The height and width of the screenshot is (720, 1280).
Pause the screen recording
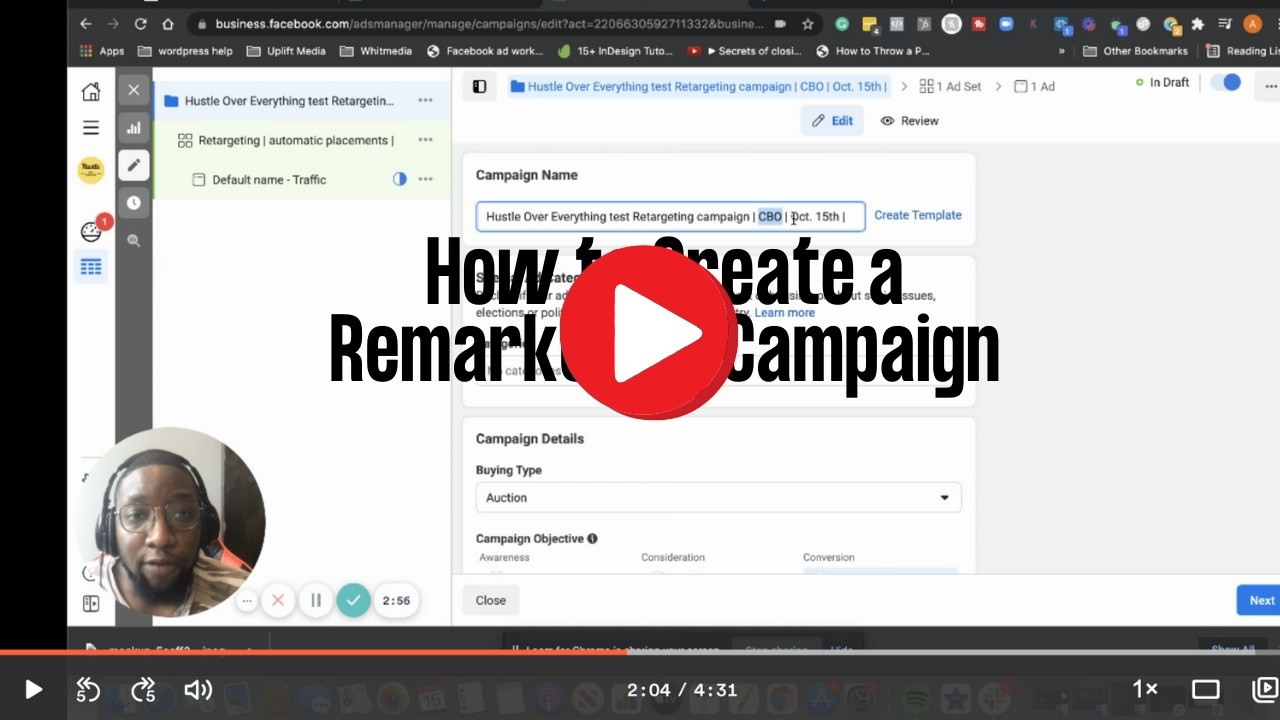[316, 601]
